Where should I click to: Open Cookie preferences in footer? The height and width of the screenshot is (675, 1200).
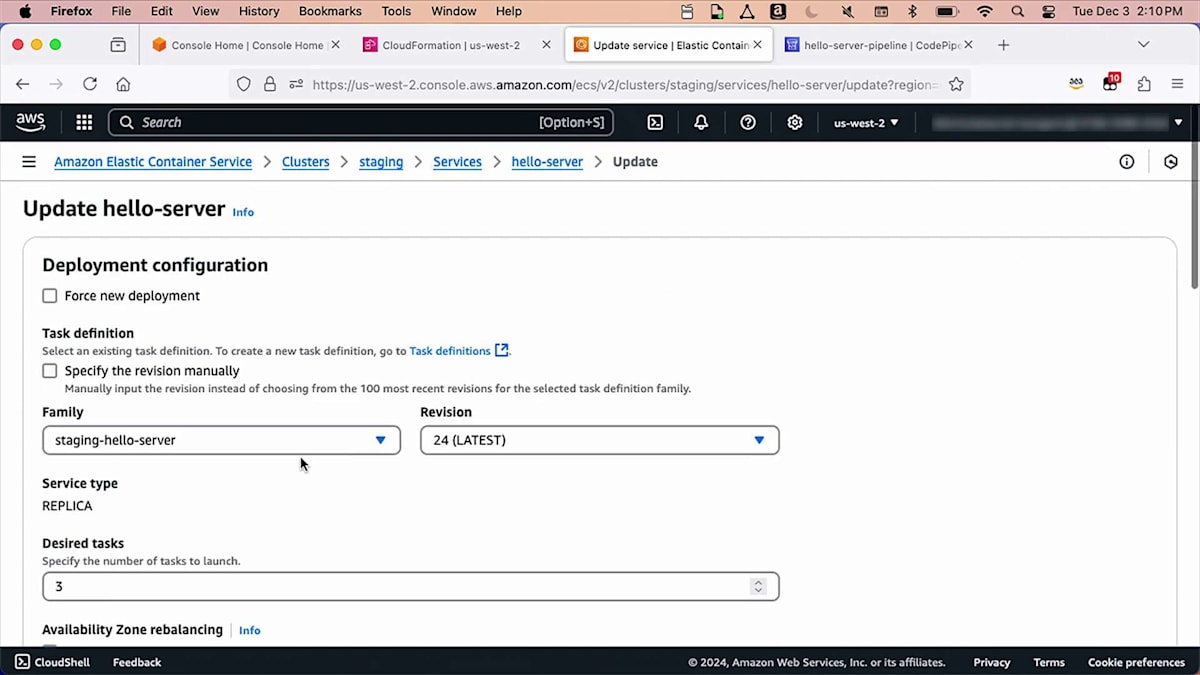pos(1136,662)
